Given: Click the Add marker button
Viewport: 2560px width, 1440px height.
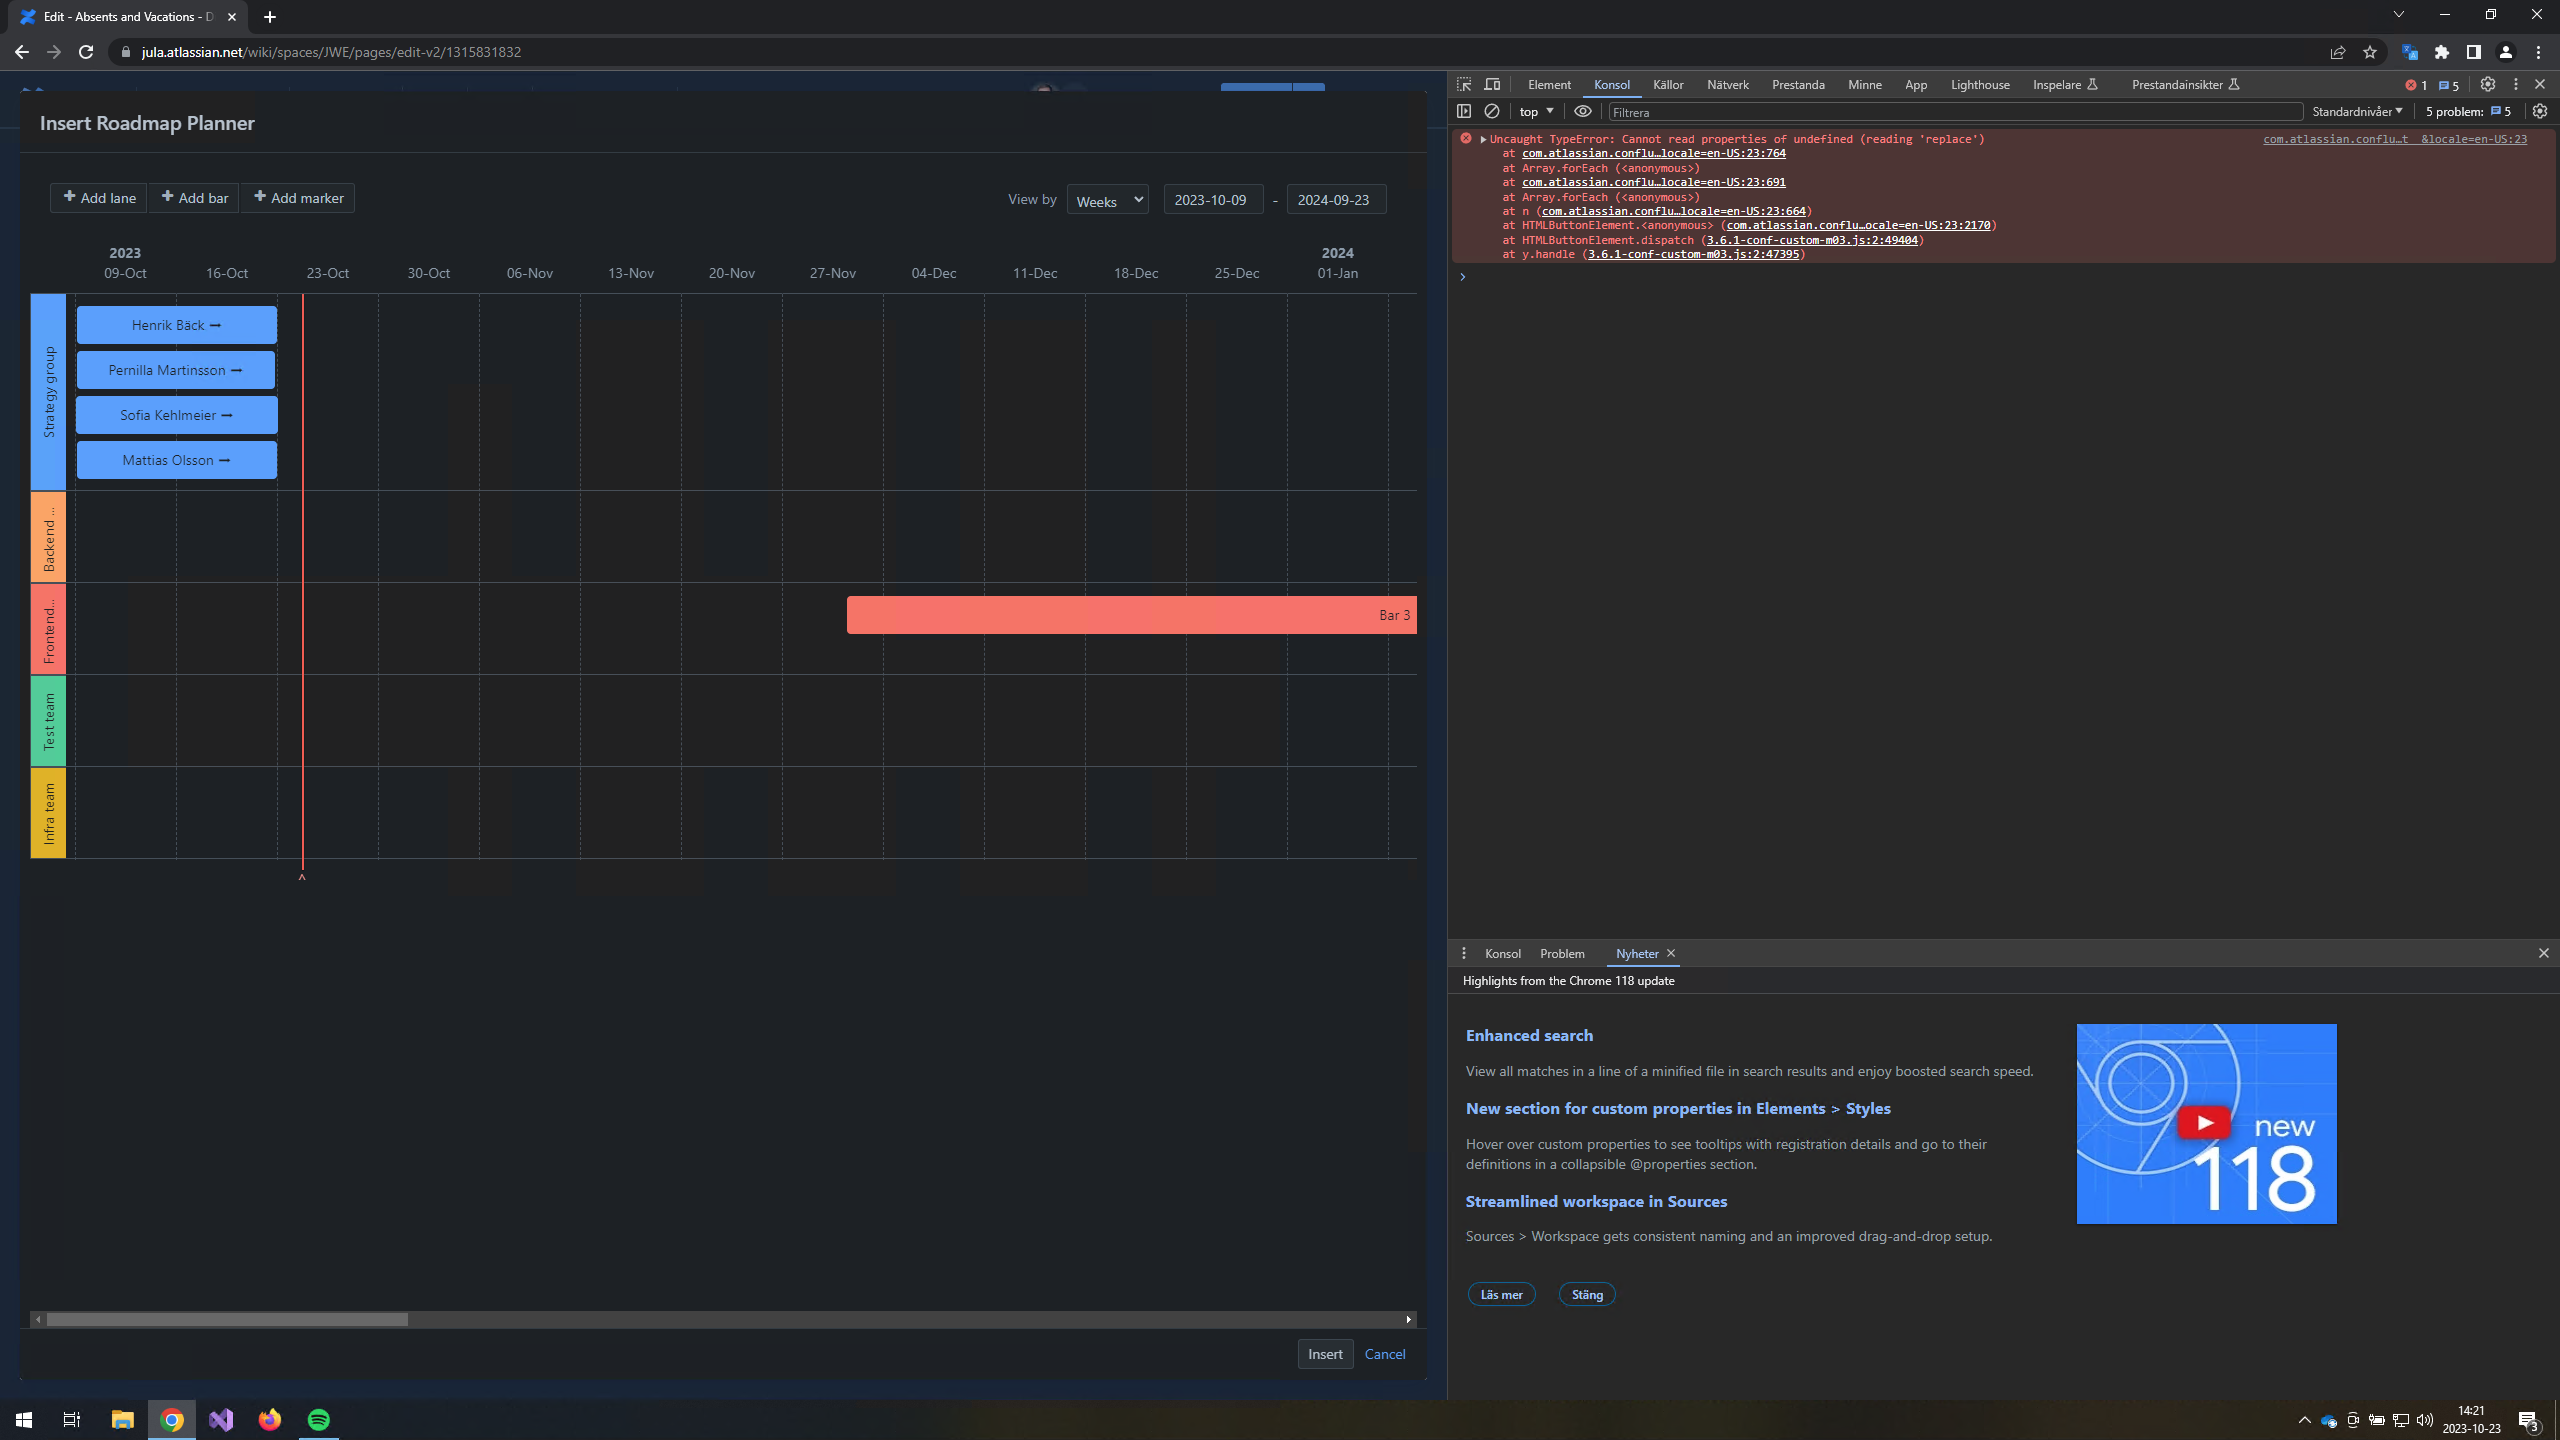Looking at the screenshot, I should [x=298, y=198].
